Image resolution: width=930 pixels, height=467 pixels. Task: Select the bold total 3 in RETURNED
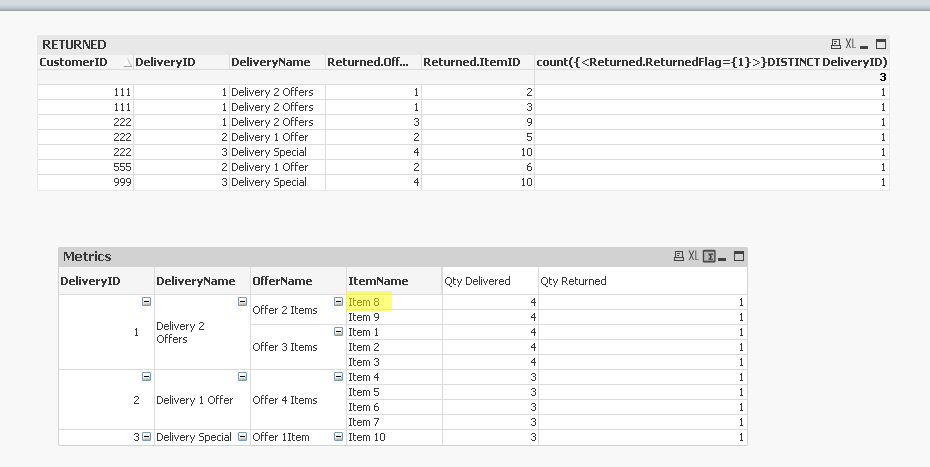tap(712, 77)
